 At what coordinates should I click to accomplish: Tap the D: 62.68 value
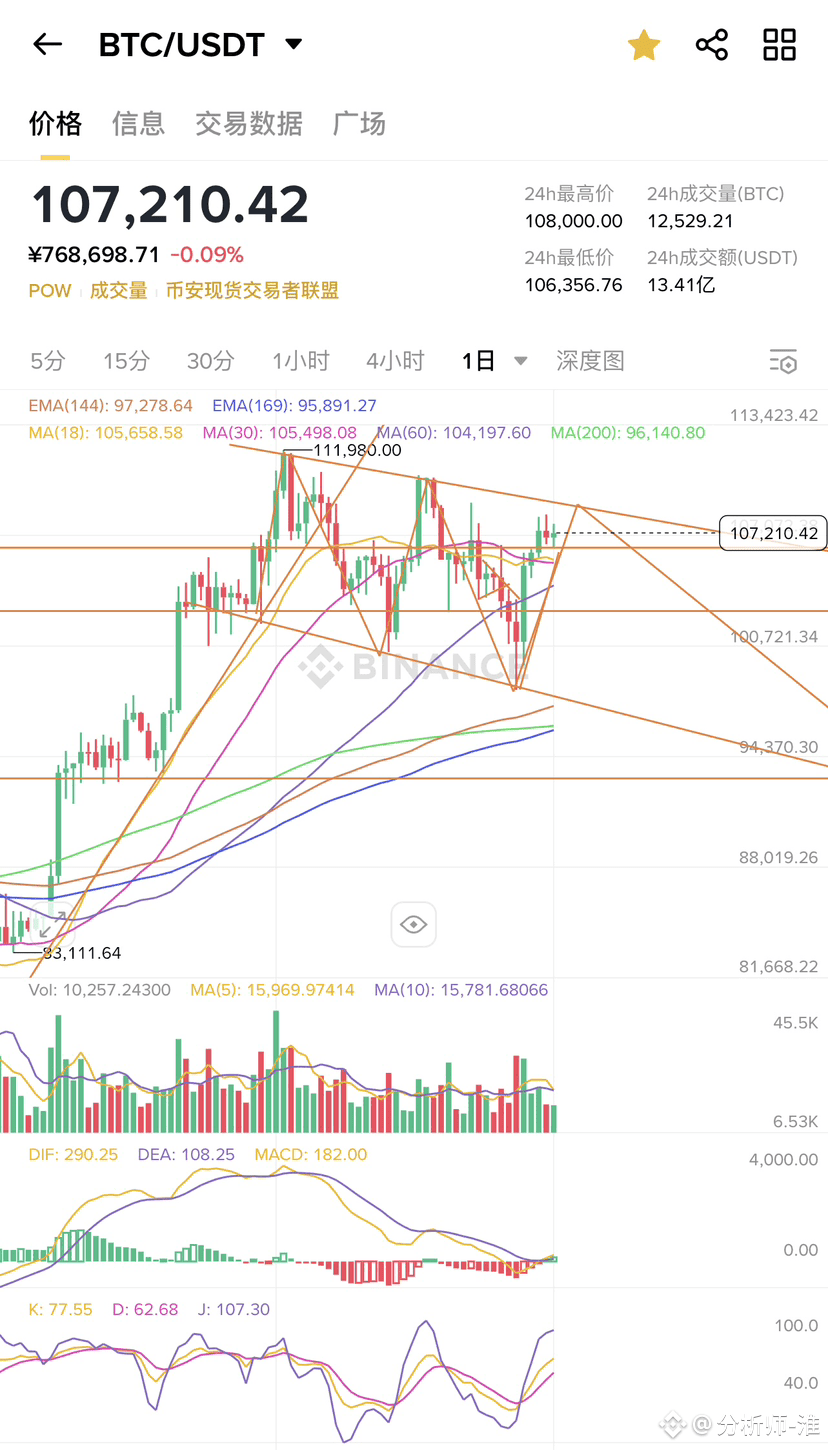point(145,1309)
